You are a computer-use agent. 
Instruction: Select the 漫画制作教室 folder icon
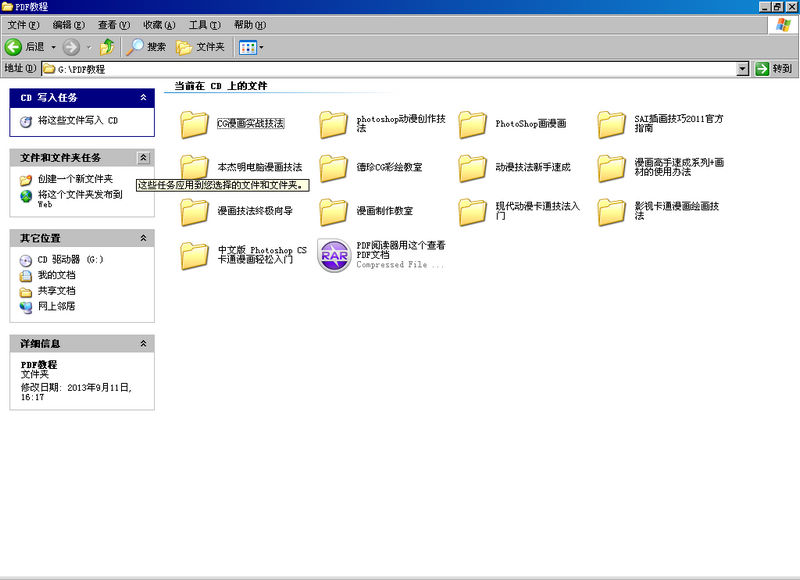(334, 211)
